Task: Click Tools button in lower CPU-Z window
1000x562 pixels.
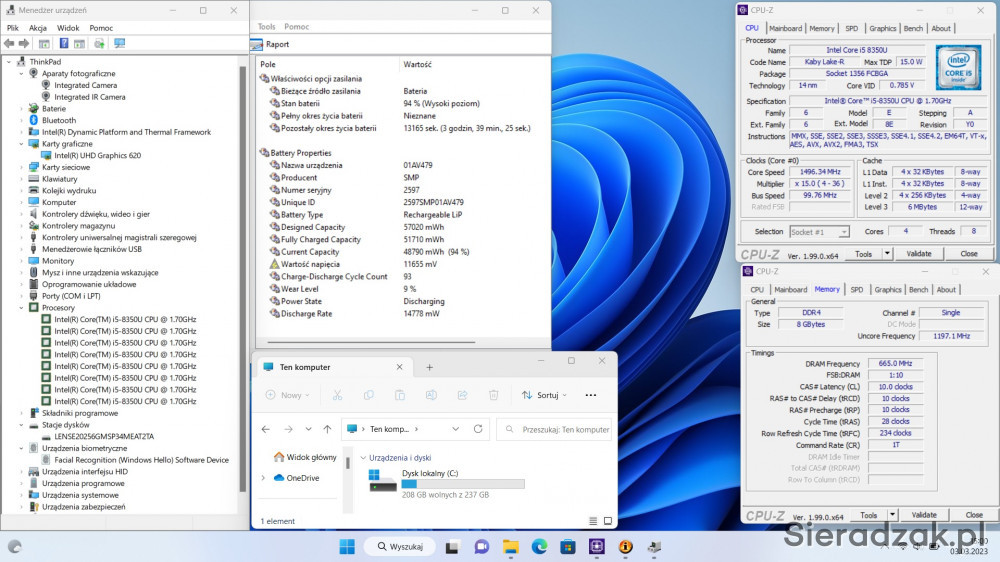Action: (869, 515)
